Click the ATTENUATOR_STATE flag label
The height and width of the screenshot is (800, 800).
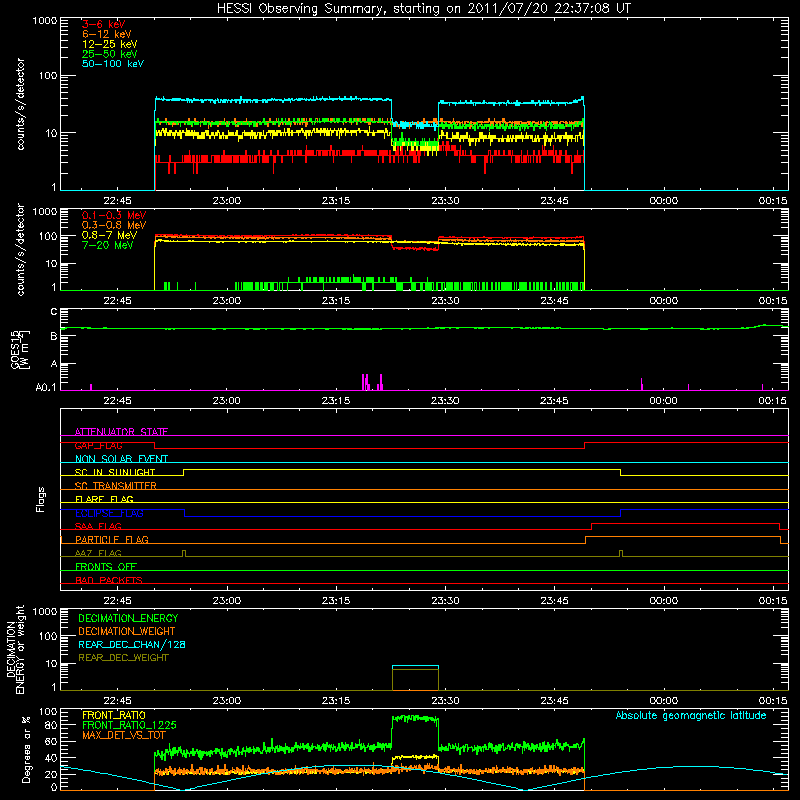(121, 432)
